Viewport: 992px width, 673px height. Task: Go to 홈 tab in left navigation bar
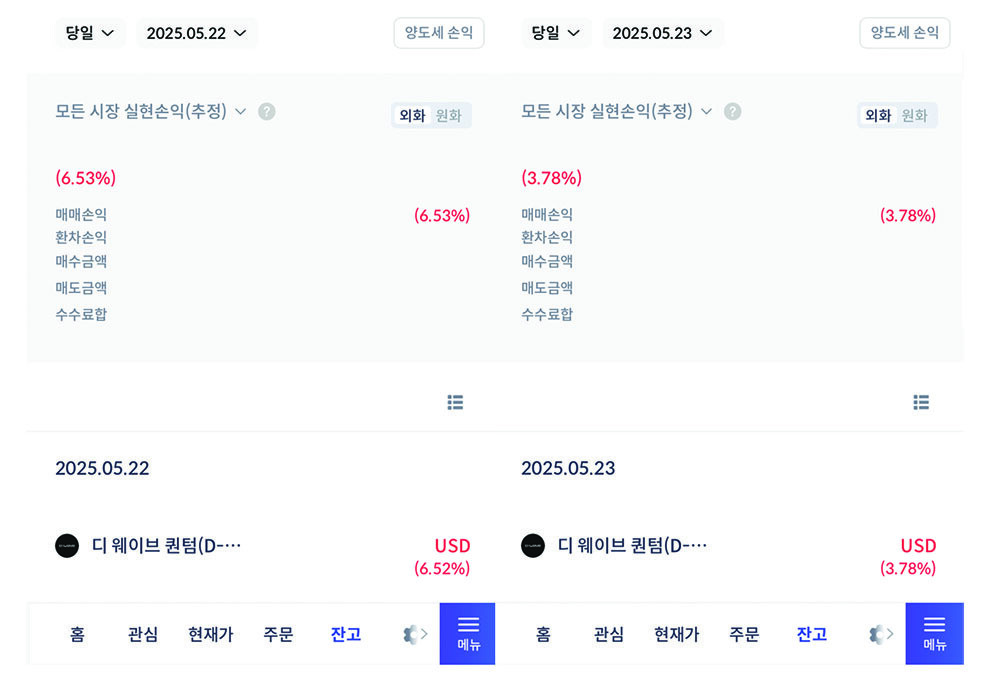coord(77,634)
